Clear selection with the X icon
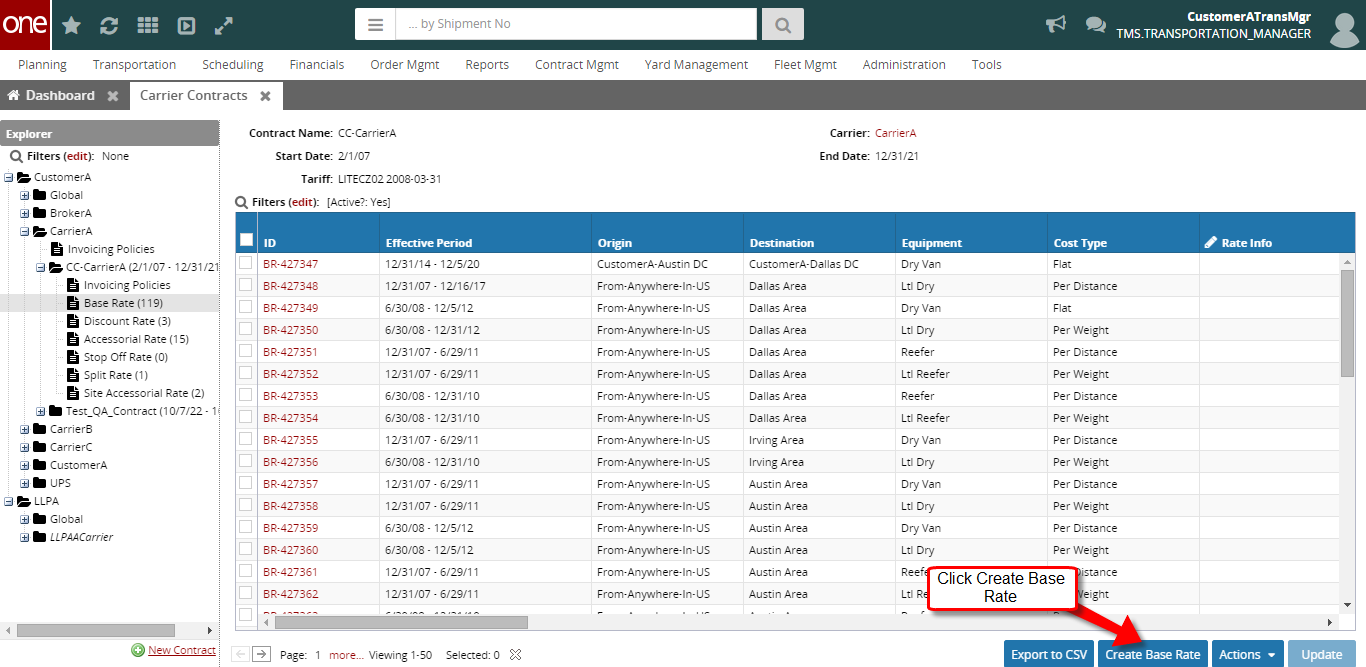 515,655
